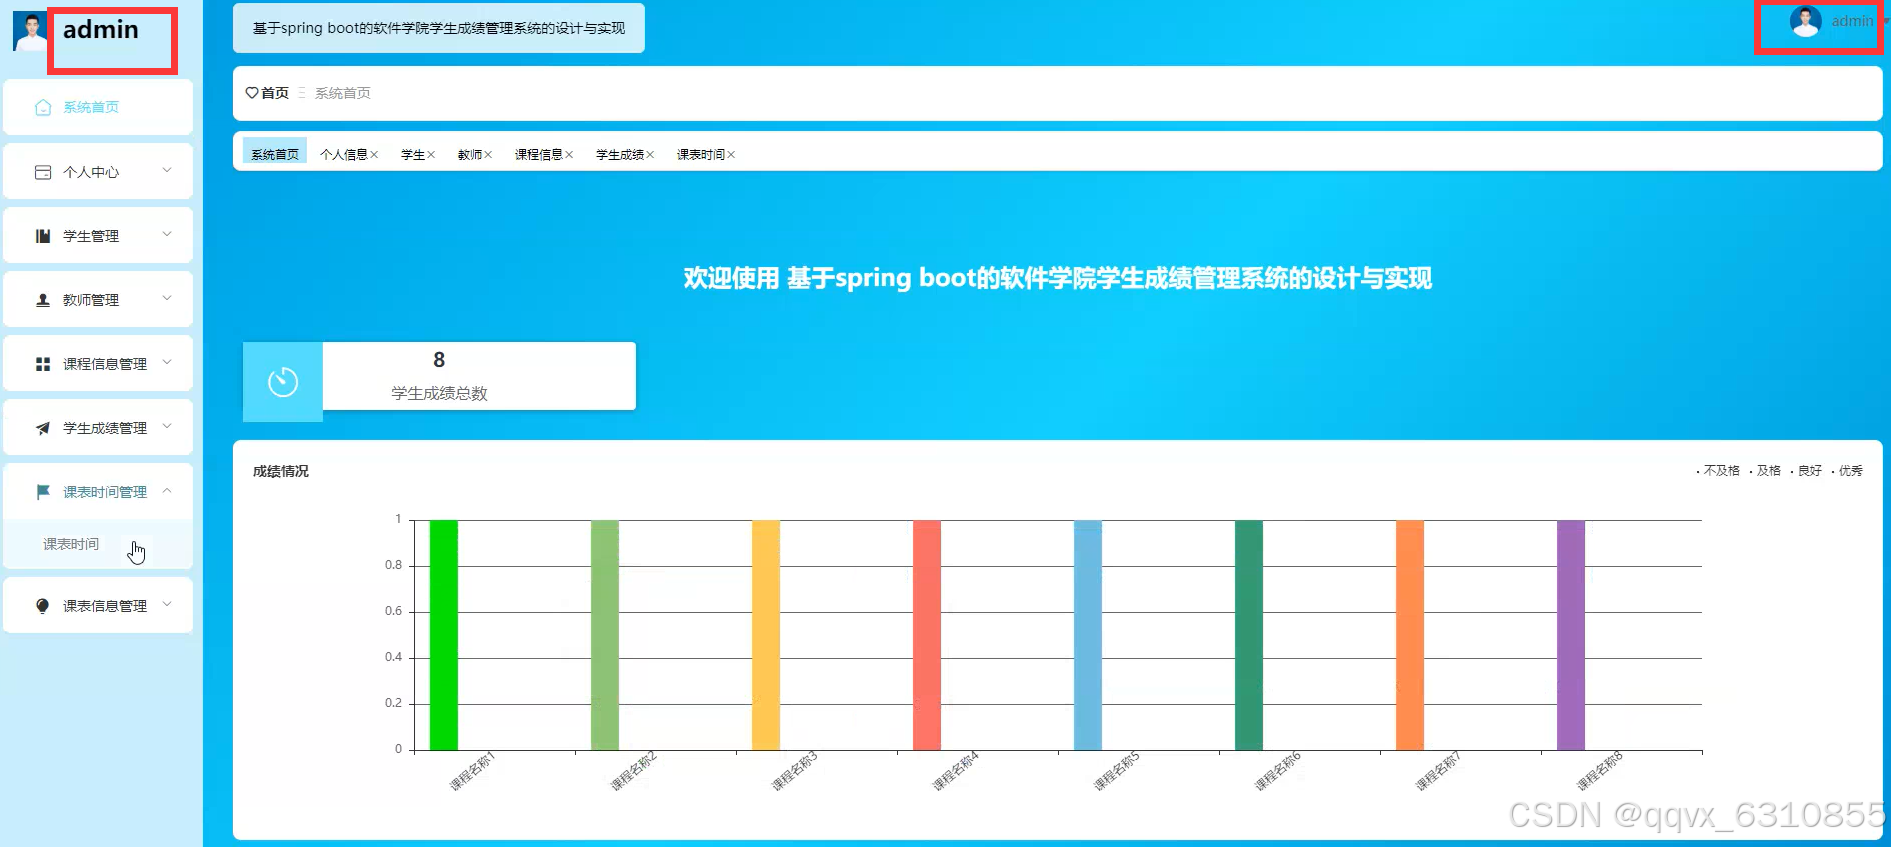Close the 课表时间 tab
Viewport: 1891px width, 847px height.
731,155
